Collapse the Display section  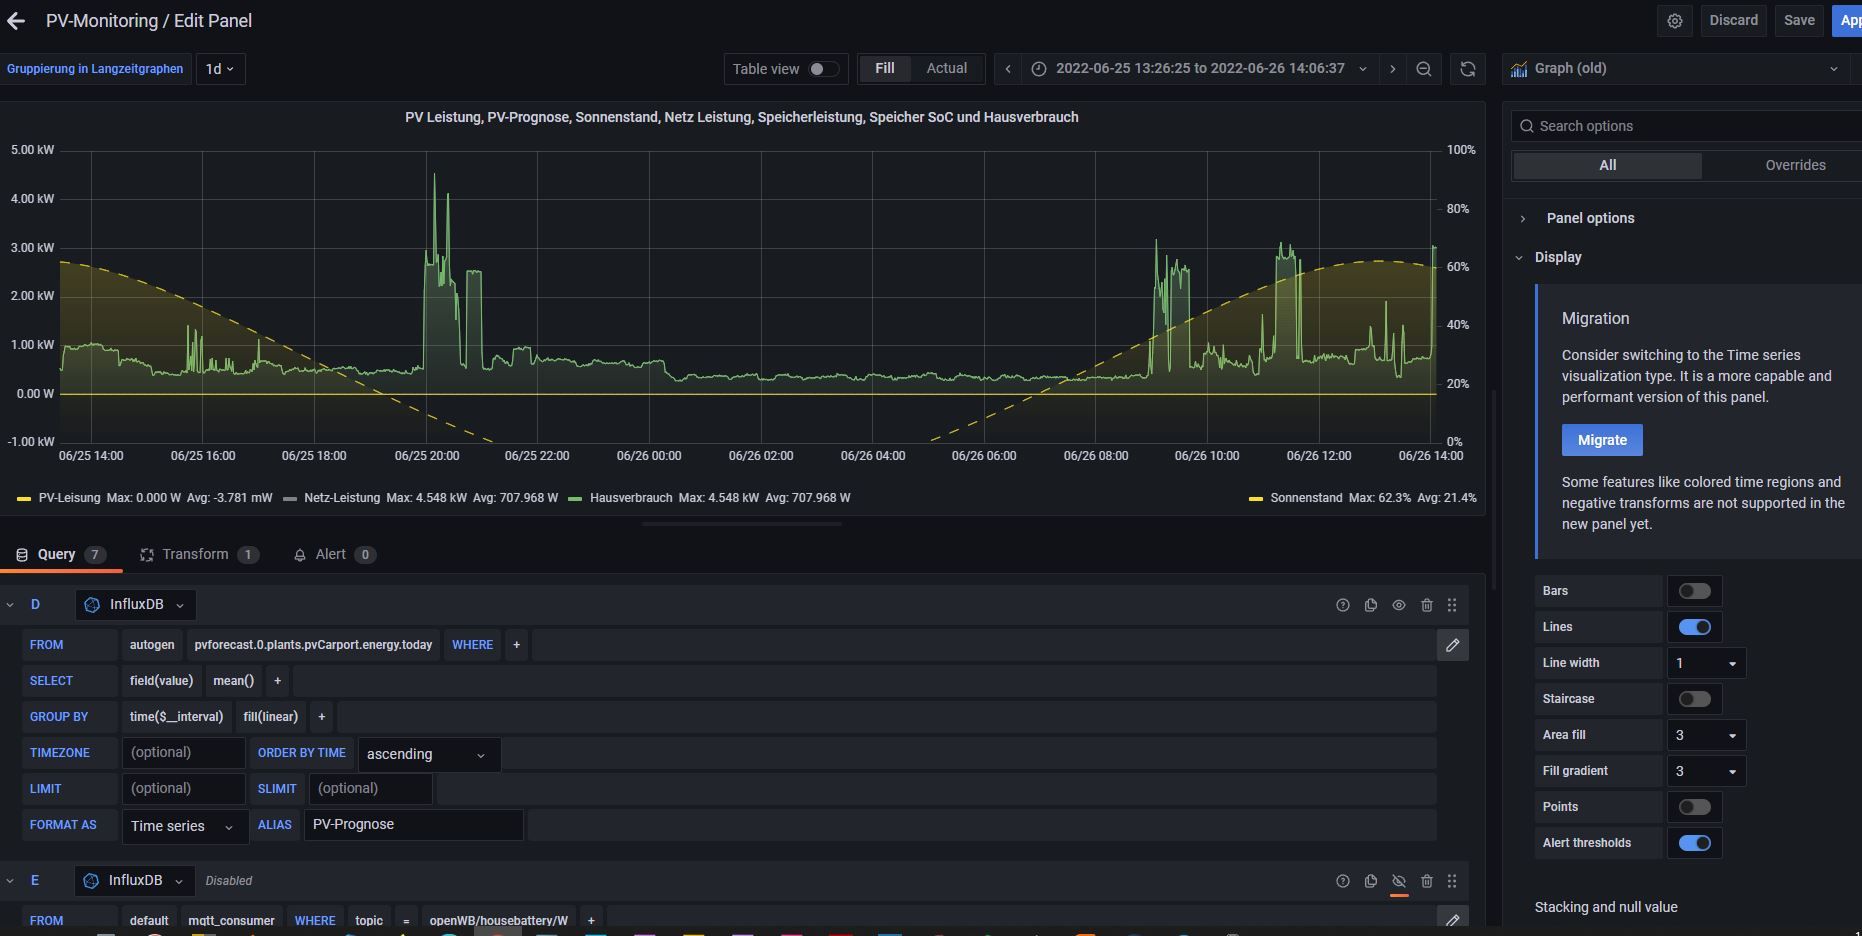pyautogui.click(x=1558, y=257)
